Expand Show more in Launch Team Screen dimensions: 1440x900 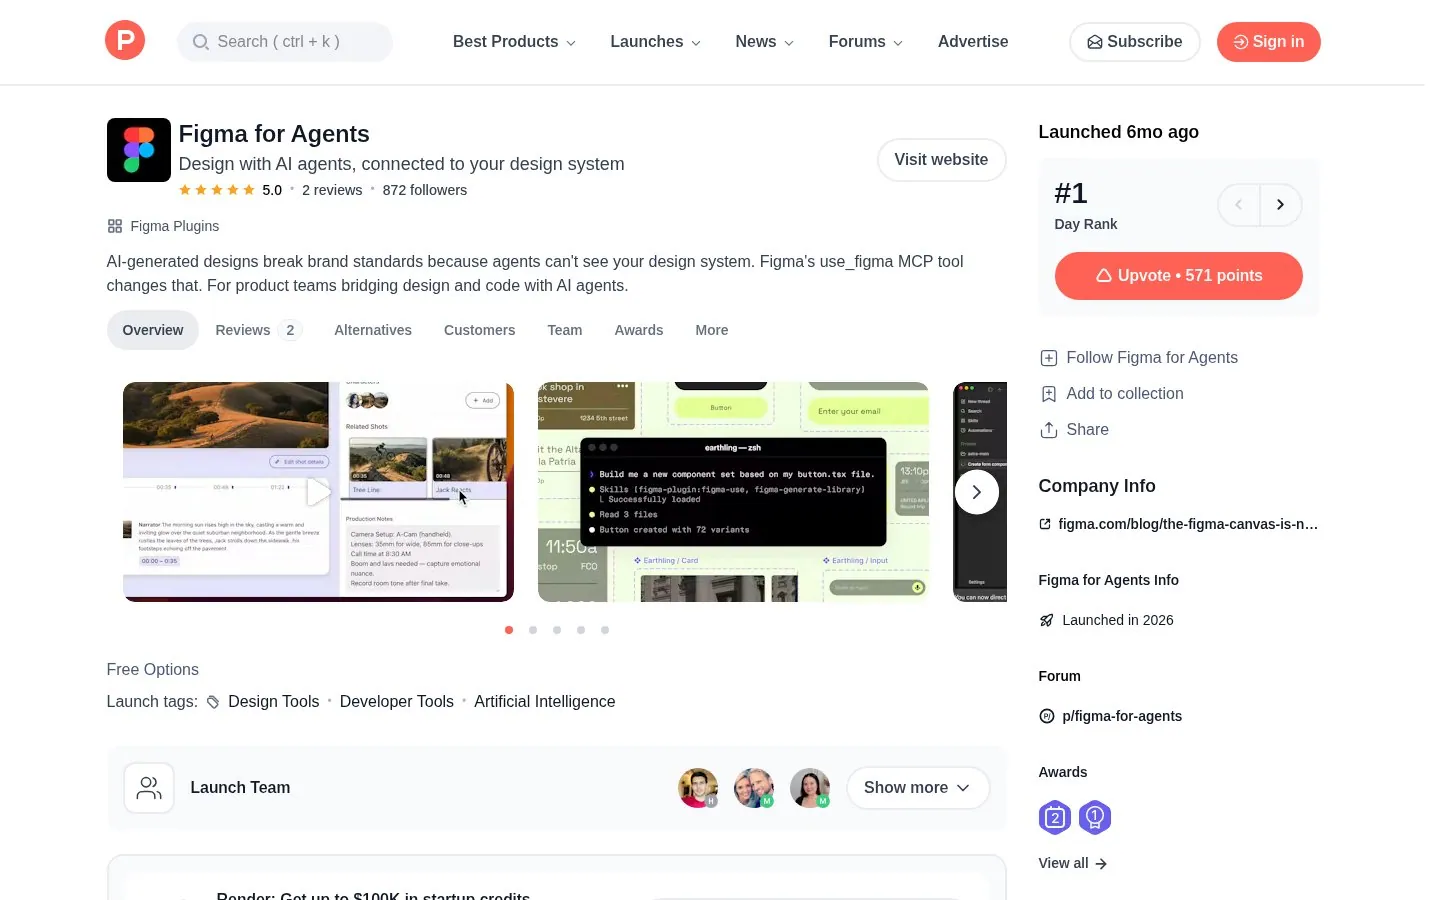[918, 788]
